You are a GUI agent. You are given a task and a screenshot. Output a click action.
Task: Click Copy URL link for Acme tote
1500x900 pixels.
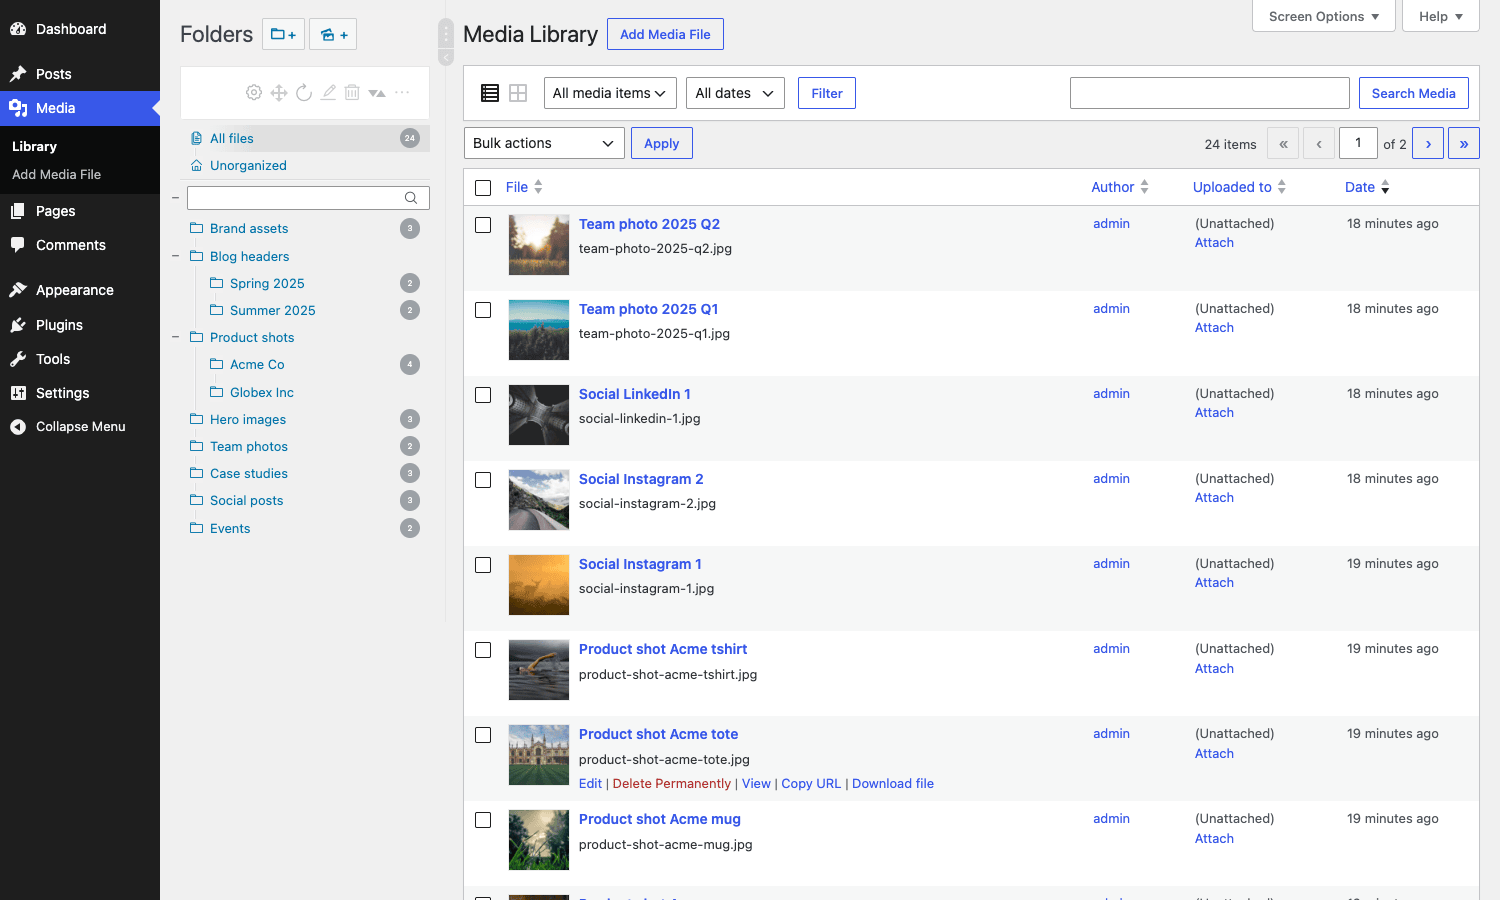coord(811,783)
